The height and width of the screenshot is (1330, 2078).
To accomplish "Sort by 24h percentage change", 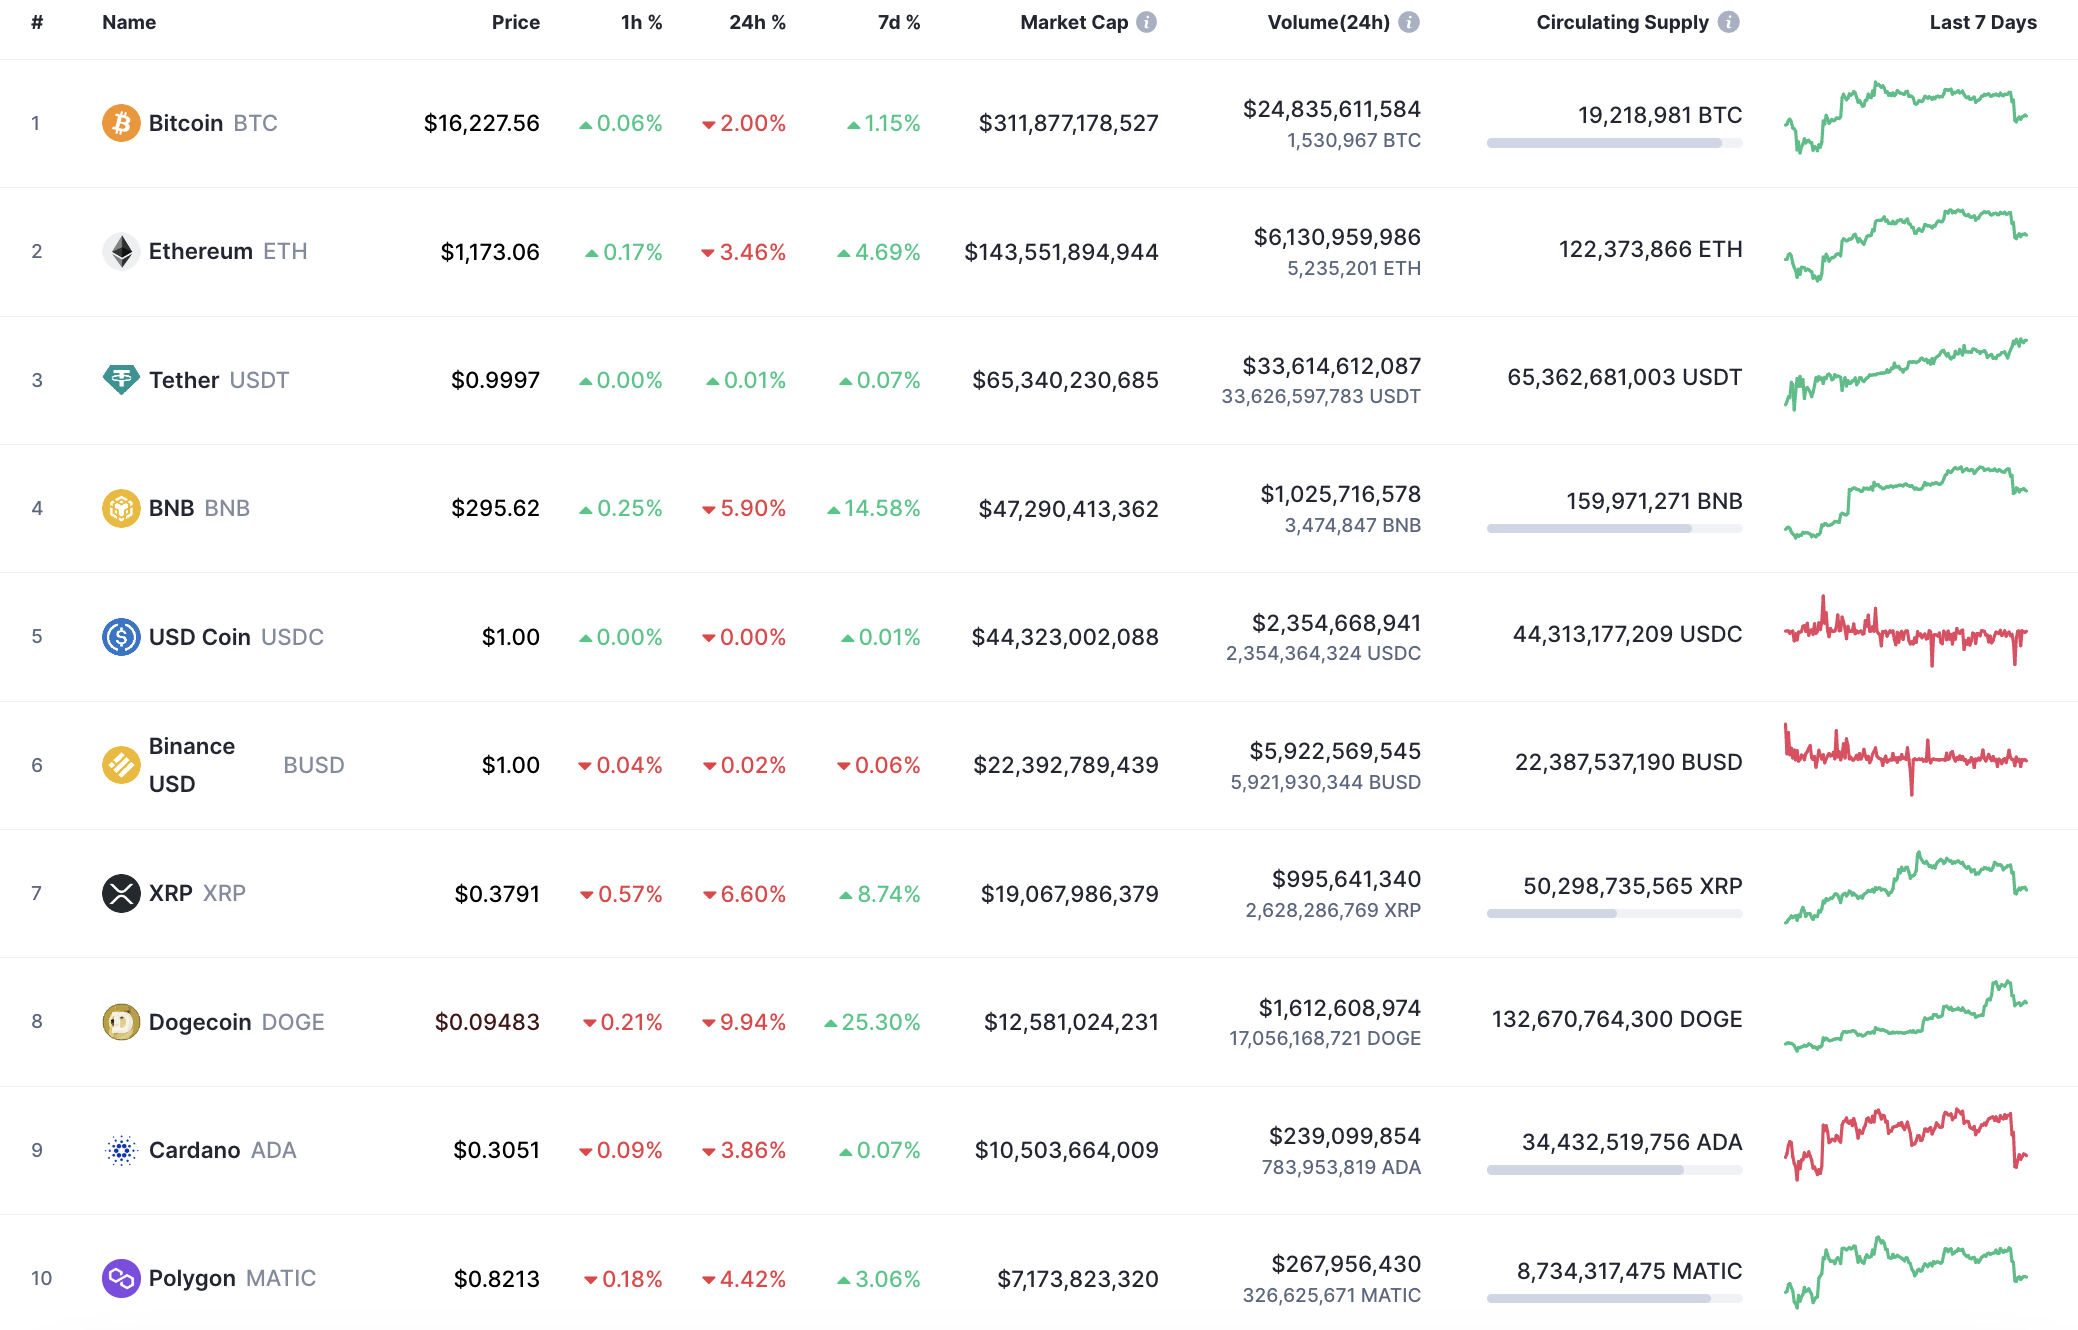I will [x=757, y=22].
